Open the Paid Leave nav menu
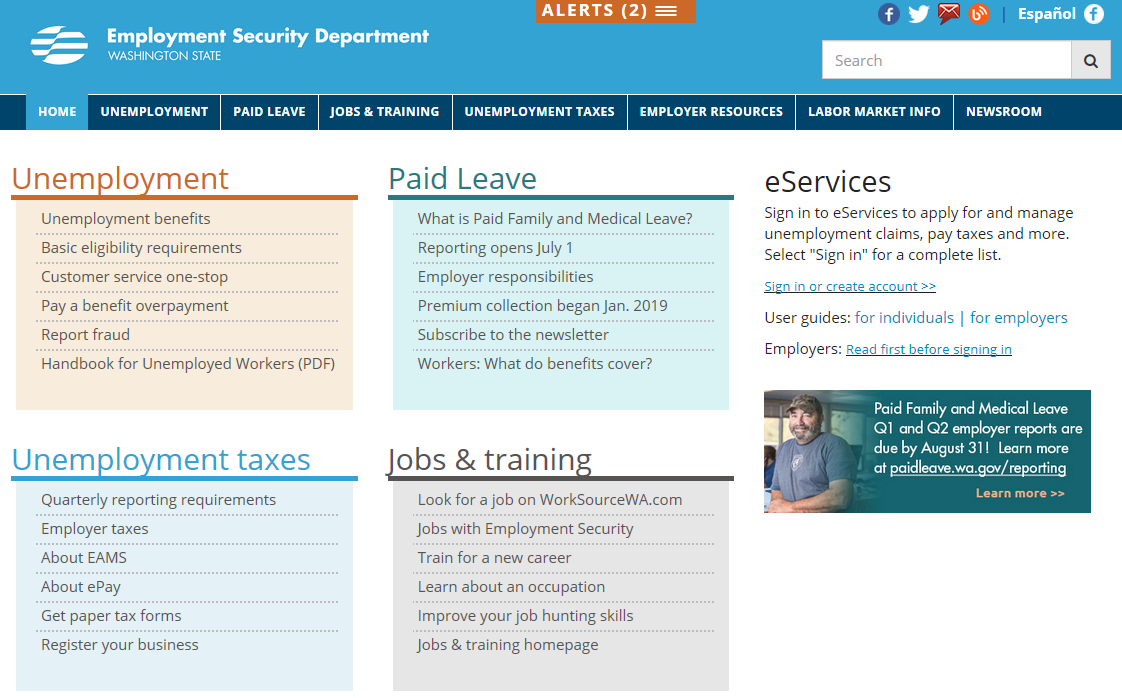Screen dimensions: 1122x698 click(x=269, y=112)
